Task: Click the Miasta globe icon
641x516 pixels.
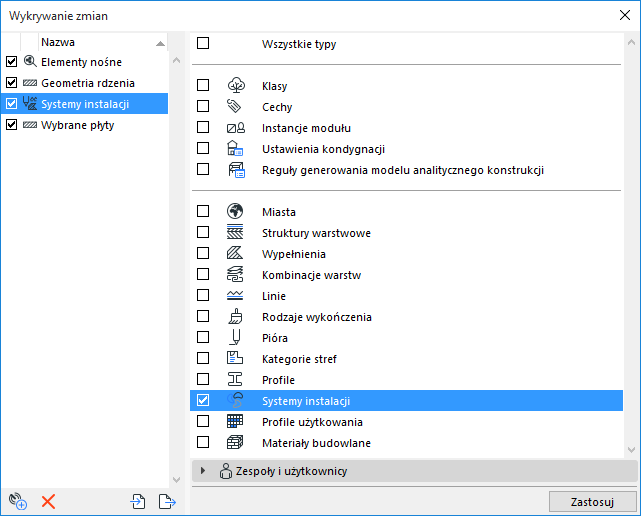Action: 235,211
